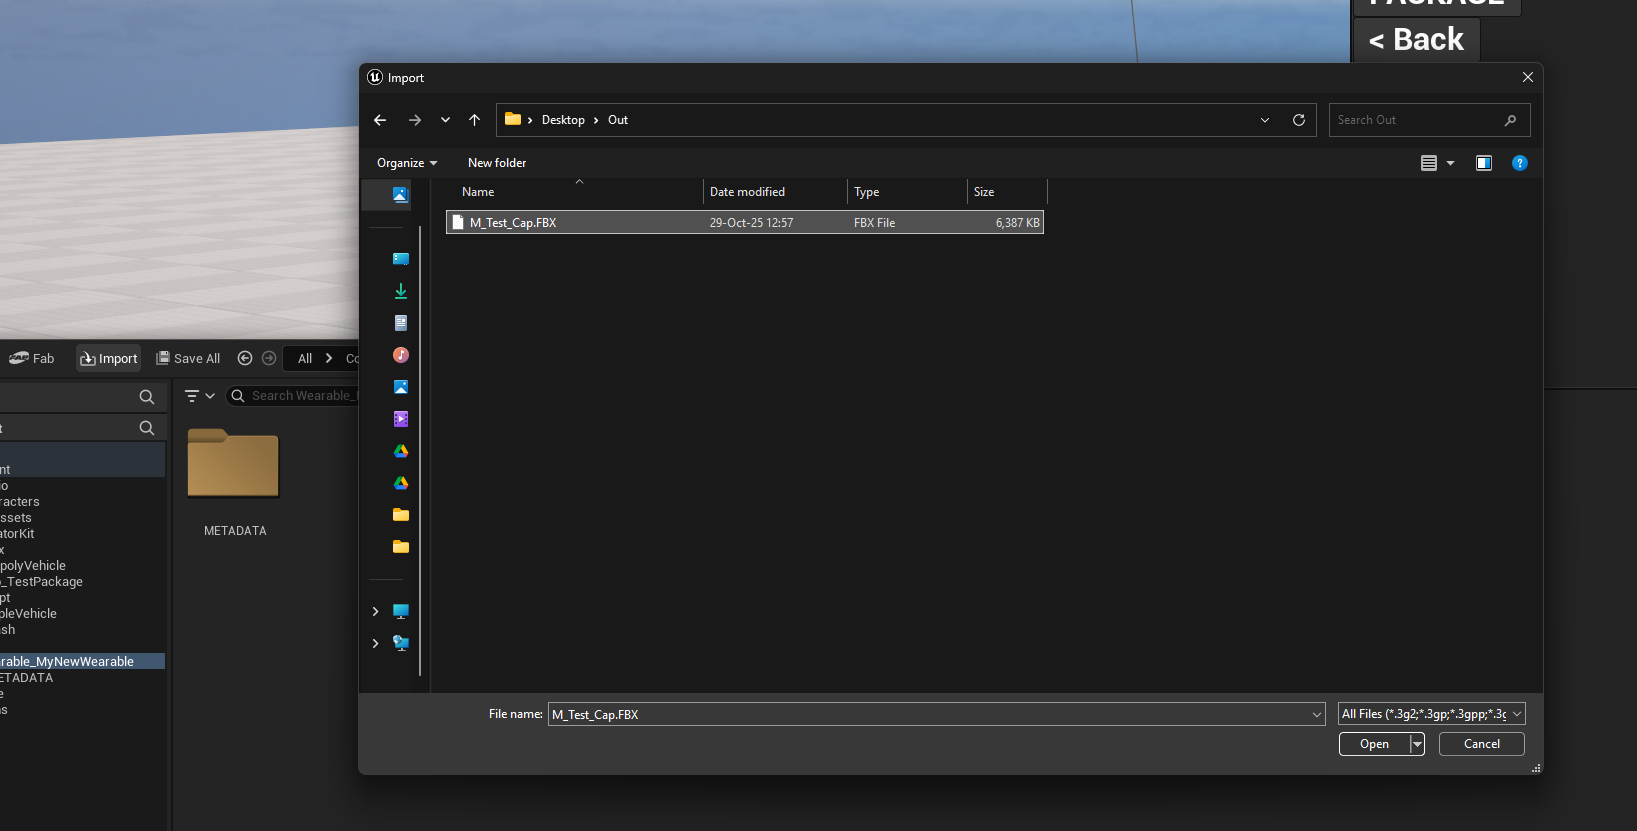Refresh the Out folder listing
Image resolution: width=1637 pixels, height=831 pixels.
tap(1299, 120)
